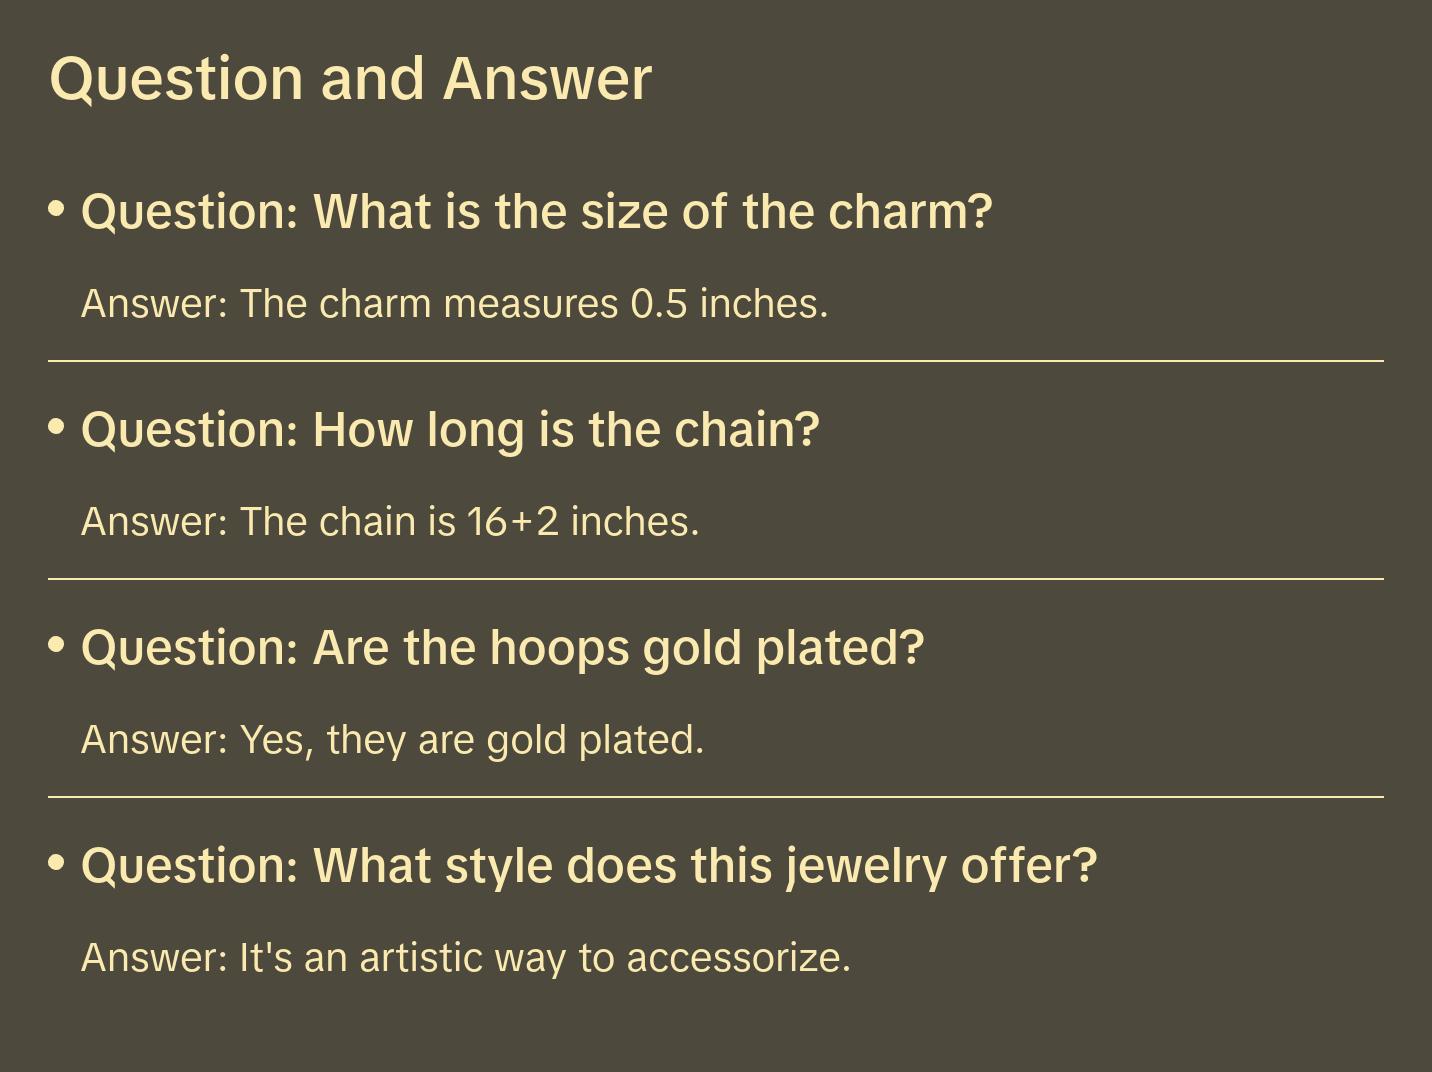The height and width of the screenshot is (1072, 1432).
Task: Click the divider line below the hoops answer
Action: pyautogui.click(x=716, y=797)
